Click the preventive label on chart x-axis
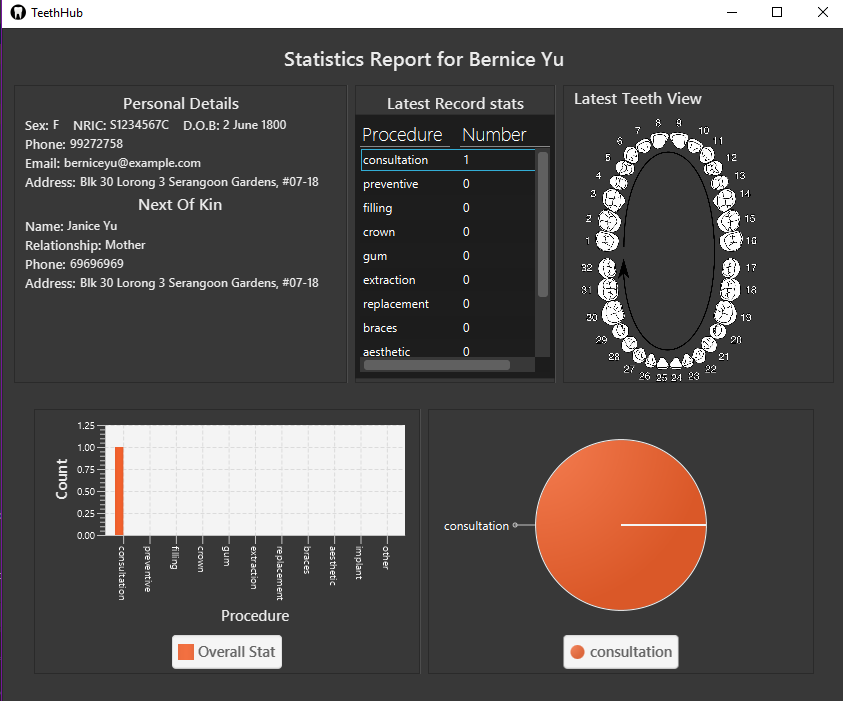This screenshot has height=701, width=843. pyautogui.click(x=147, y=569)
